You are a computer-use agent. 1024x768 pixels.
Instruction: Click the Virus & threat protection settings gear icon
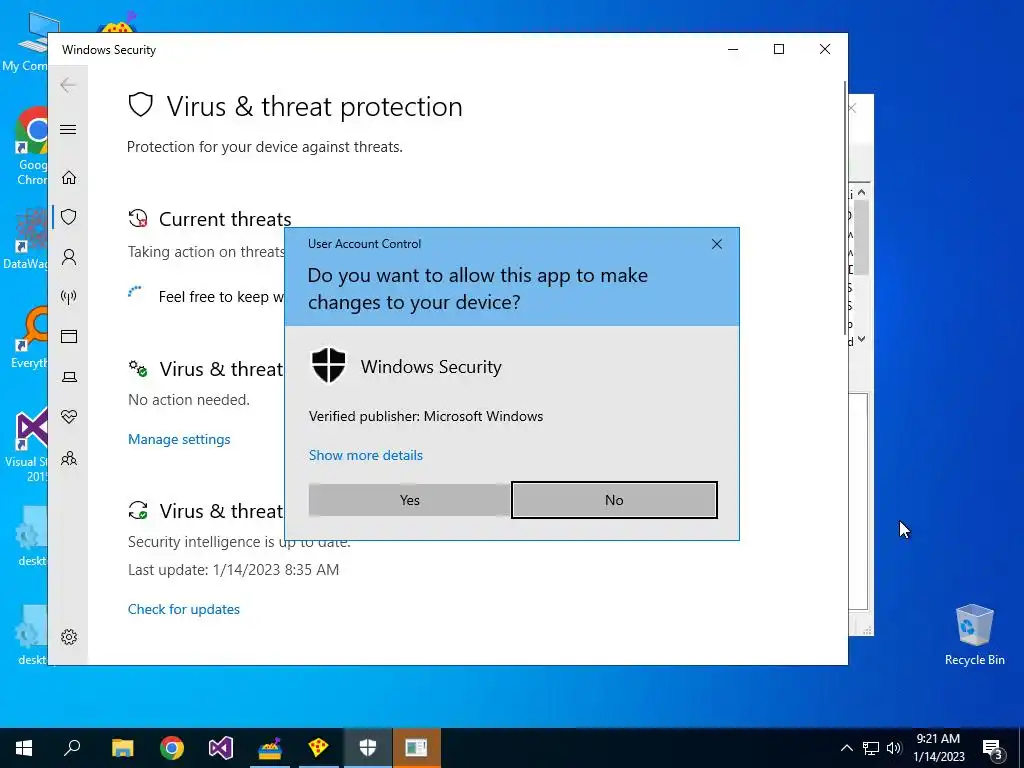point(138,369)
